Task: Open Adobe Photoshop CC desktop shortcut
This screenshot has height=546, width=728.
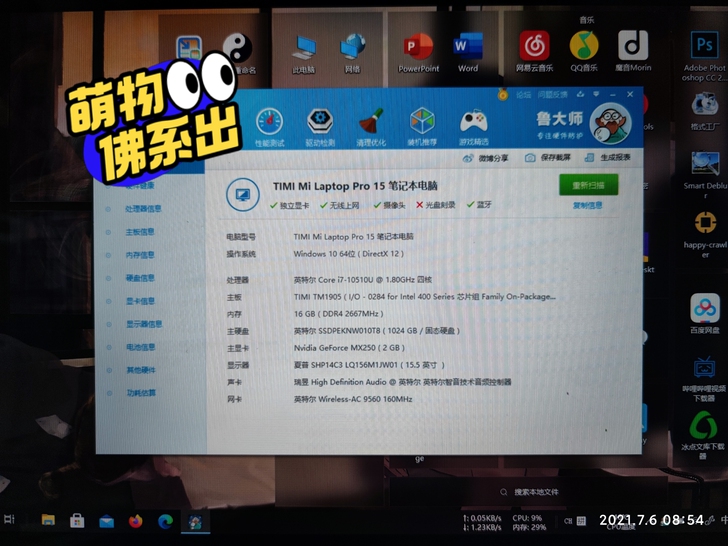Action: pyautogui.click(x=704, y=56)
